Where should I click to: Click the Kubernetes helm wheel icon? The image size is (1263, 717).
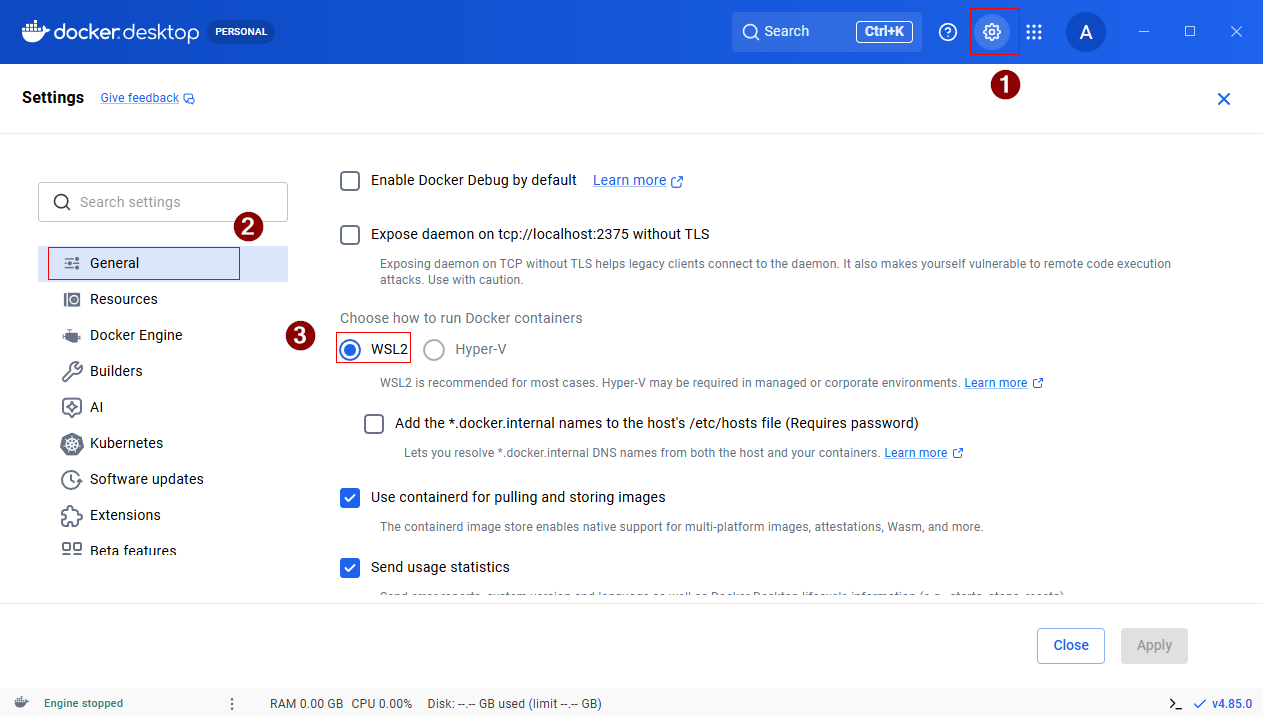(x=72, y=443)
